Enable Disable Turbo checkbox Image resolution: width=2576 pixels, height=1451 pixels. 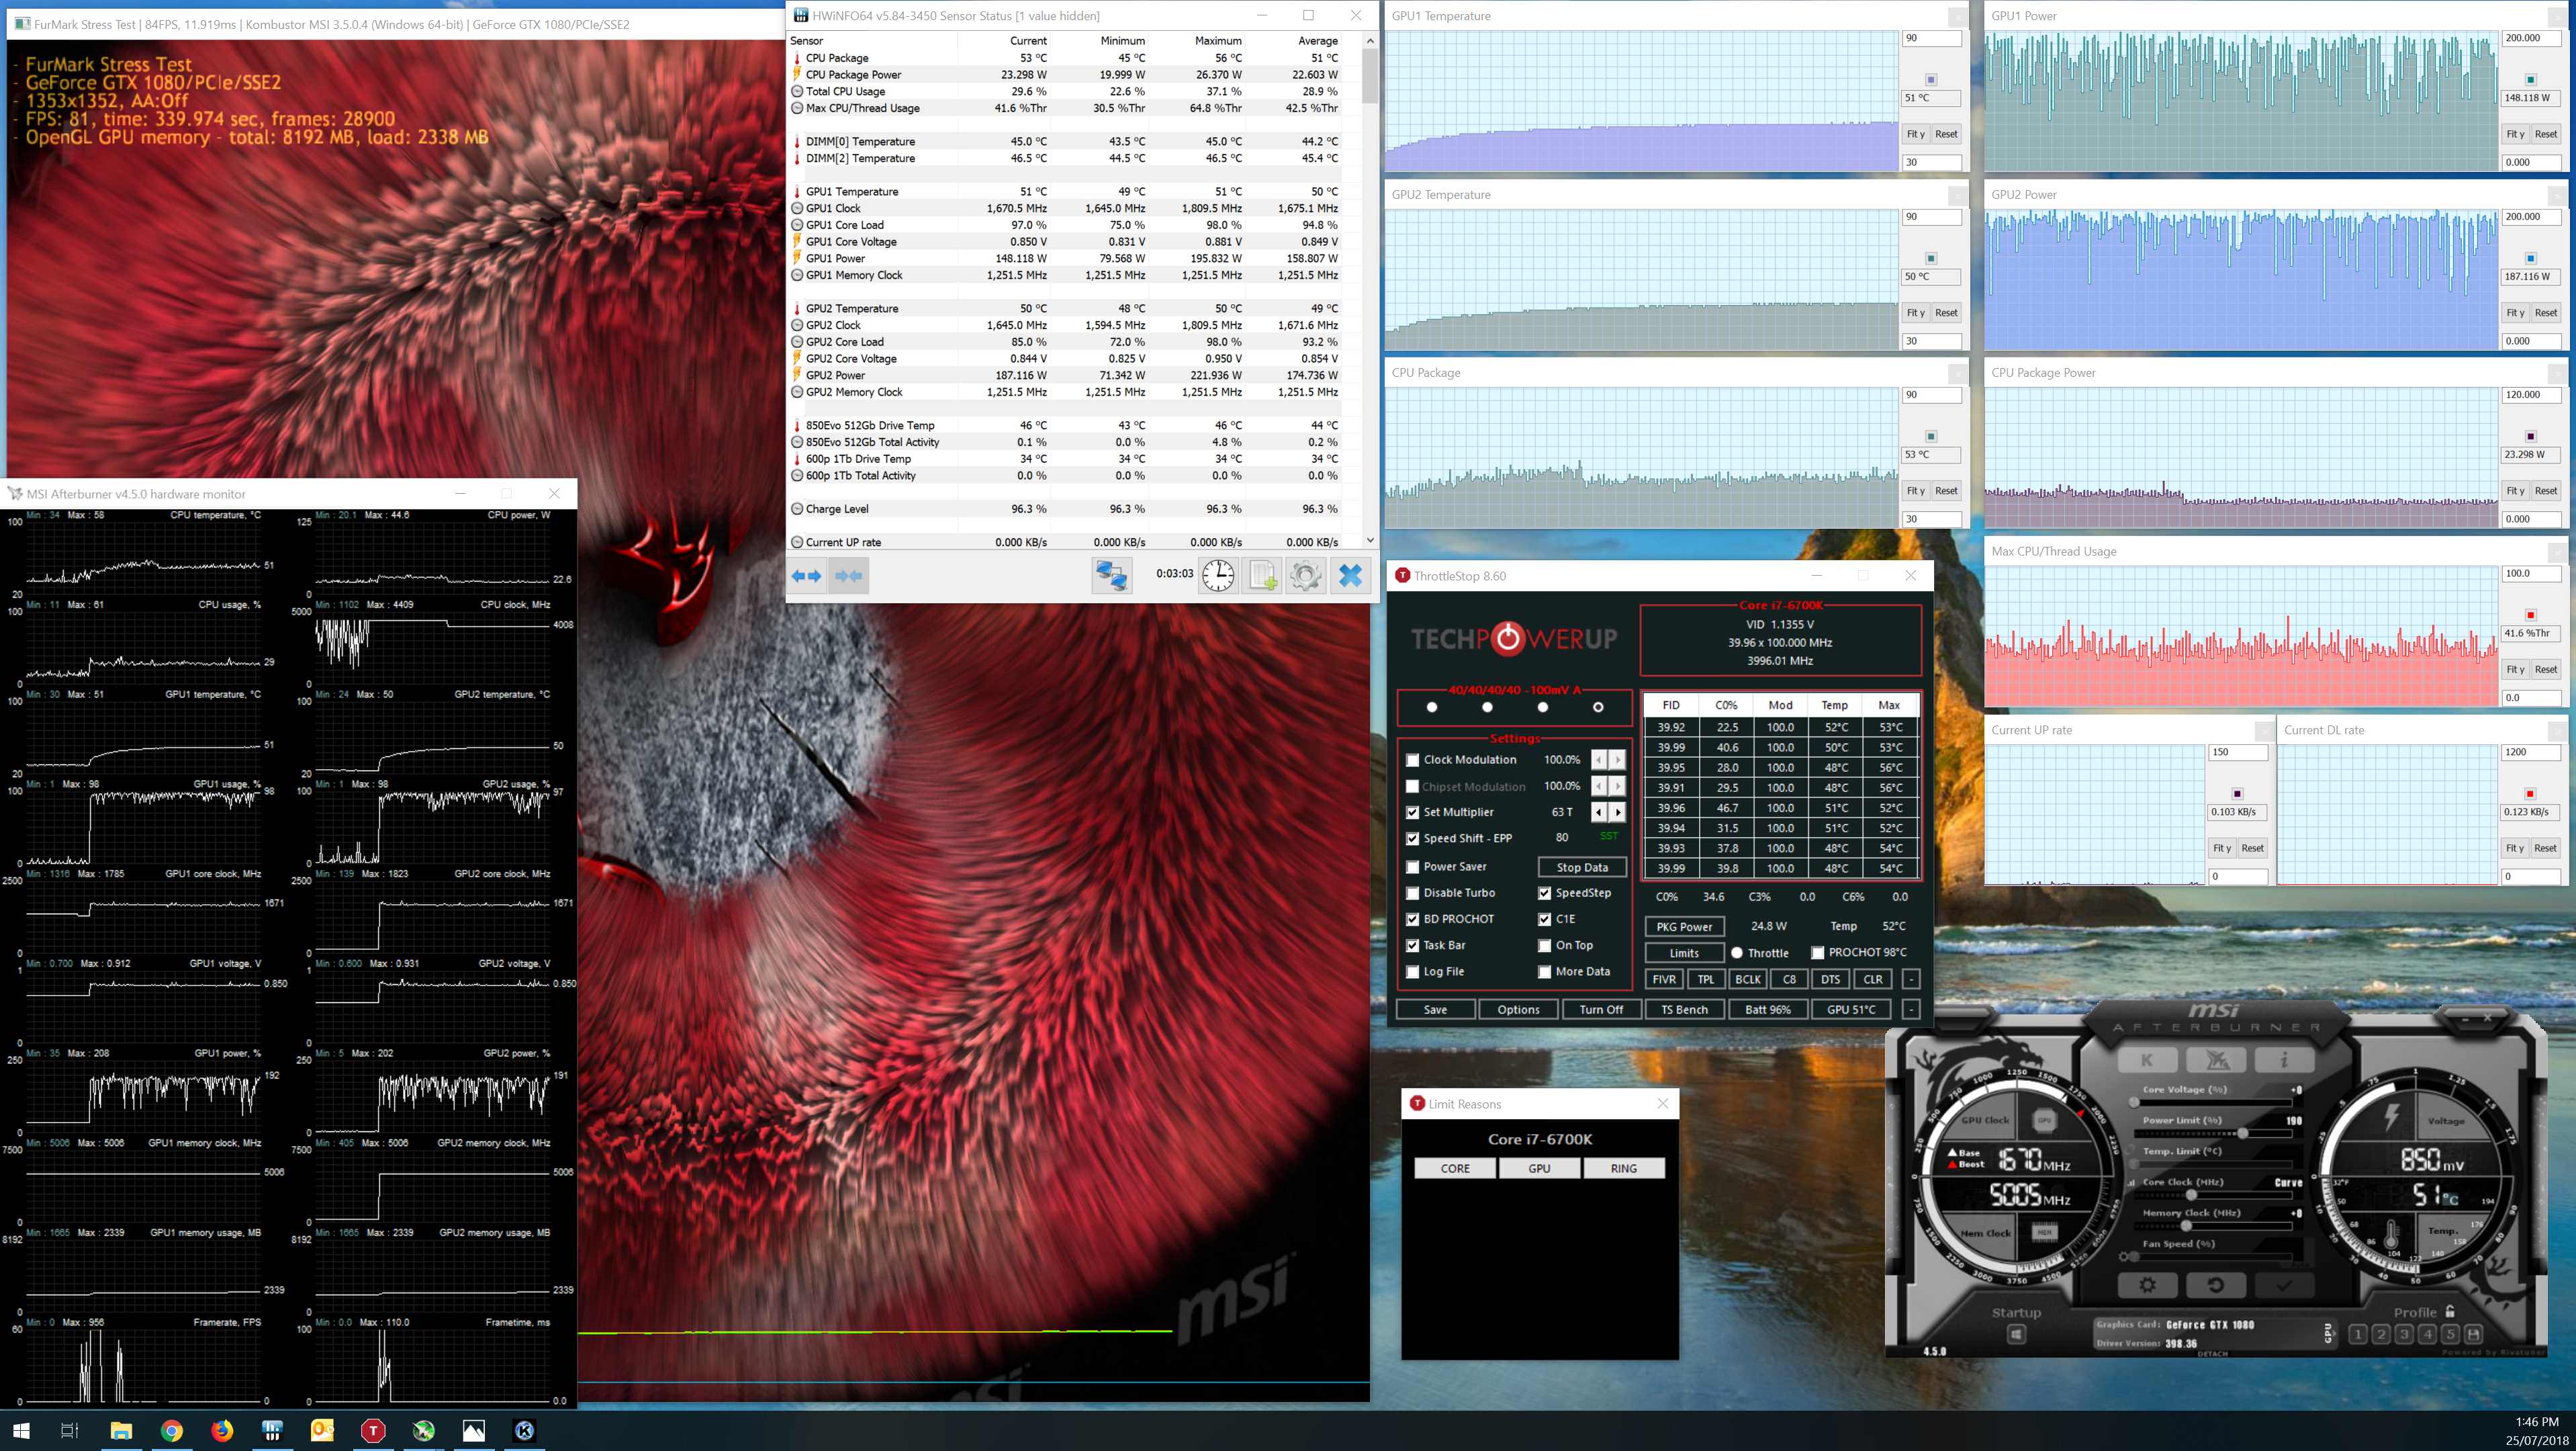coord(1413,893)
